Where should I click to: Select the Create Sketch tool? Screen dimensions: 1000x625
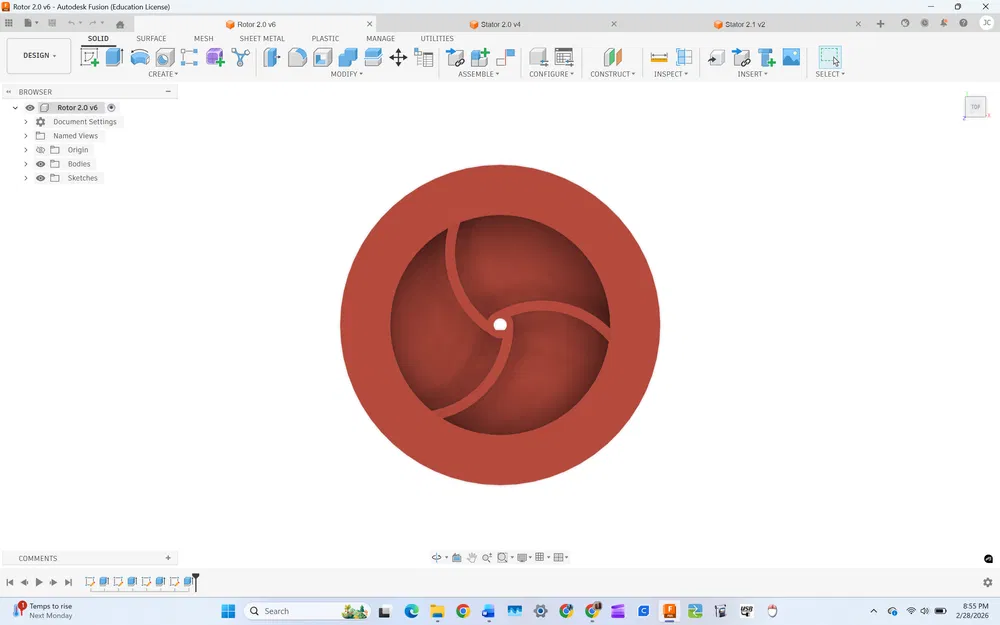click(x=89, y=57)
